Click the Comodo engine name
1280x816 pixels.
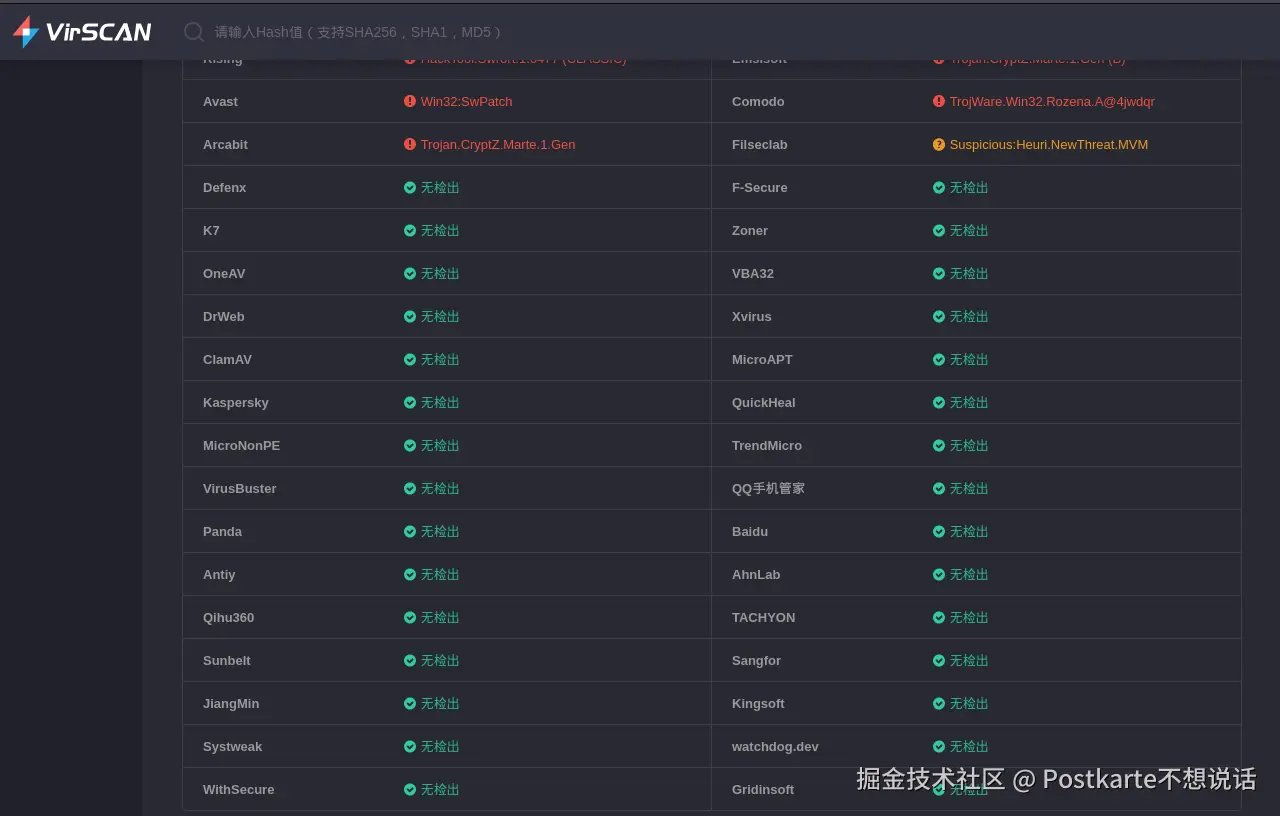pyautogui.click(x=758, y=102)
